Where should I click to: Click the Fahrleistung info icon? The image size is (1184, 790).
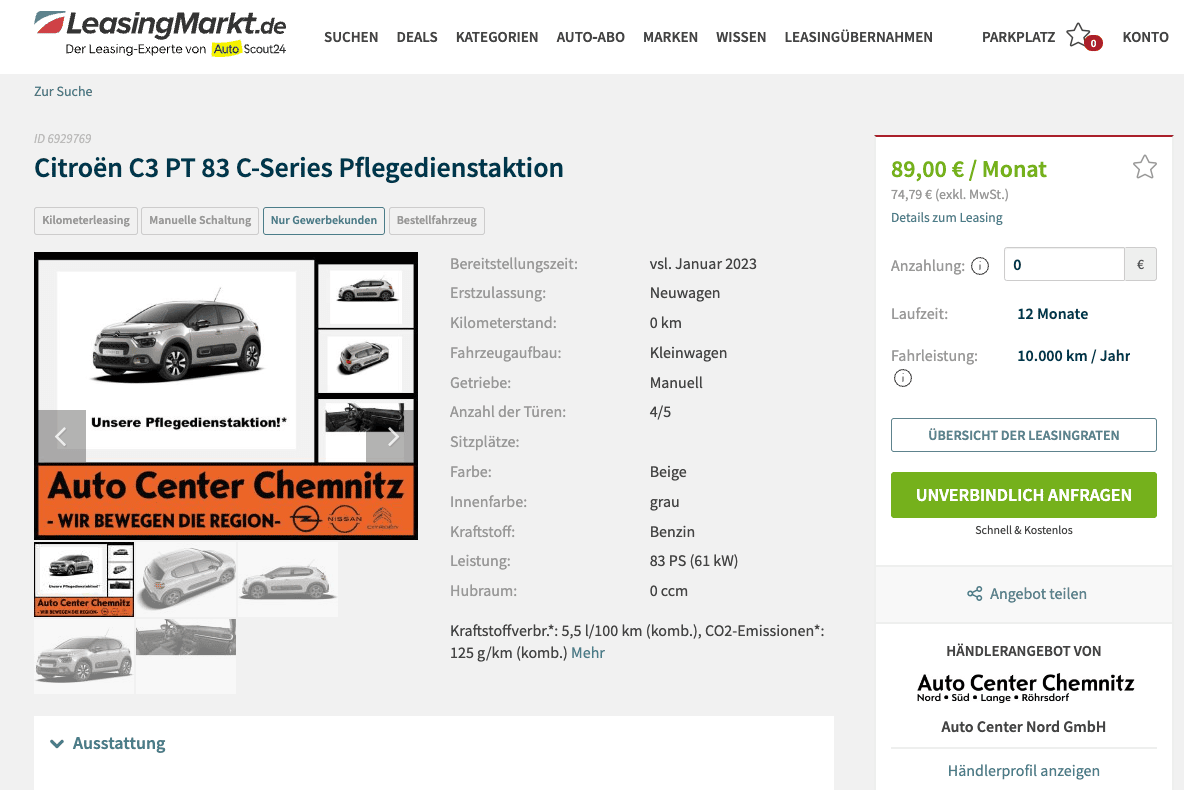902,378
